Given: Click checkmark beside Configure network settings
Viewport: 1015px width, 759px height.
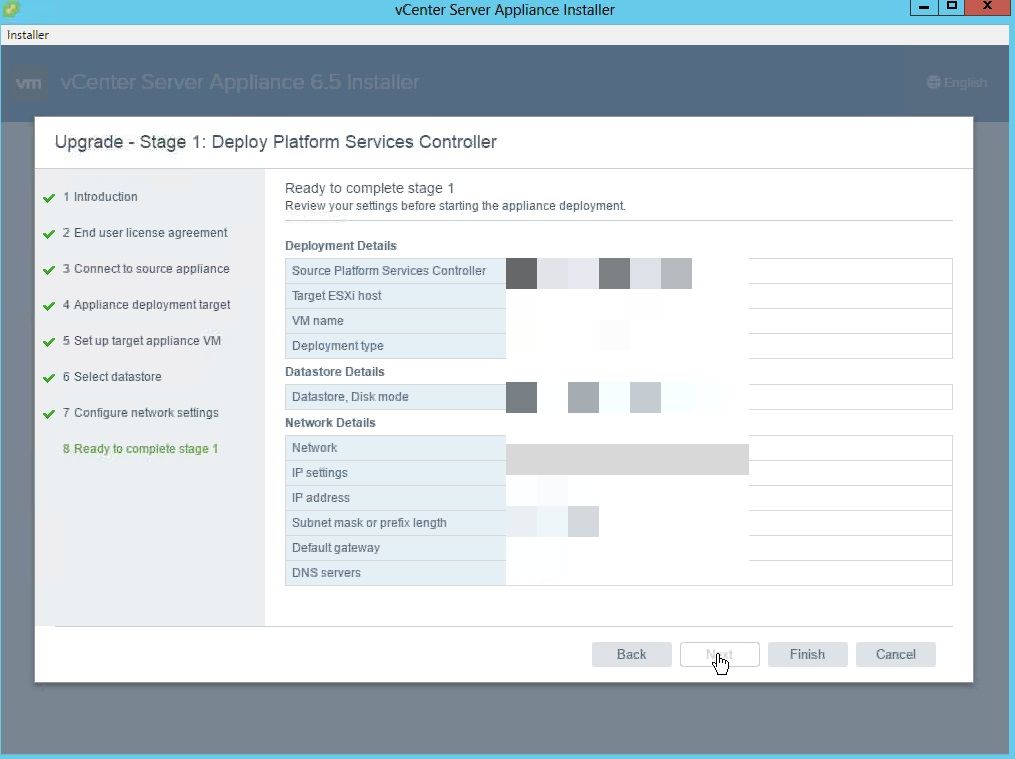Looking at the screenshot, I should [x=49, y=414].
